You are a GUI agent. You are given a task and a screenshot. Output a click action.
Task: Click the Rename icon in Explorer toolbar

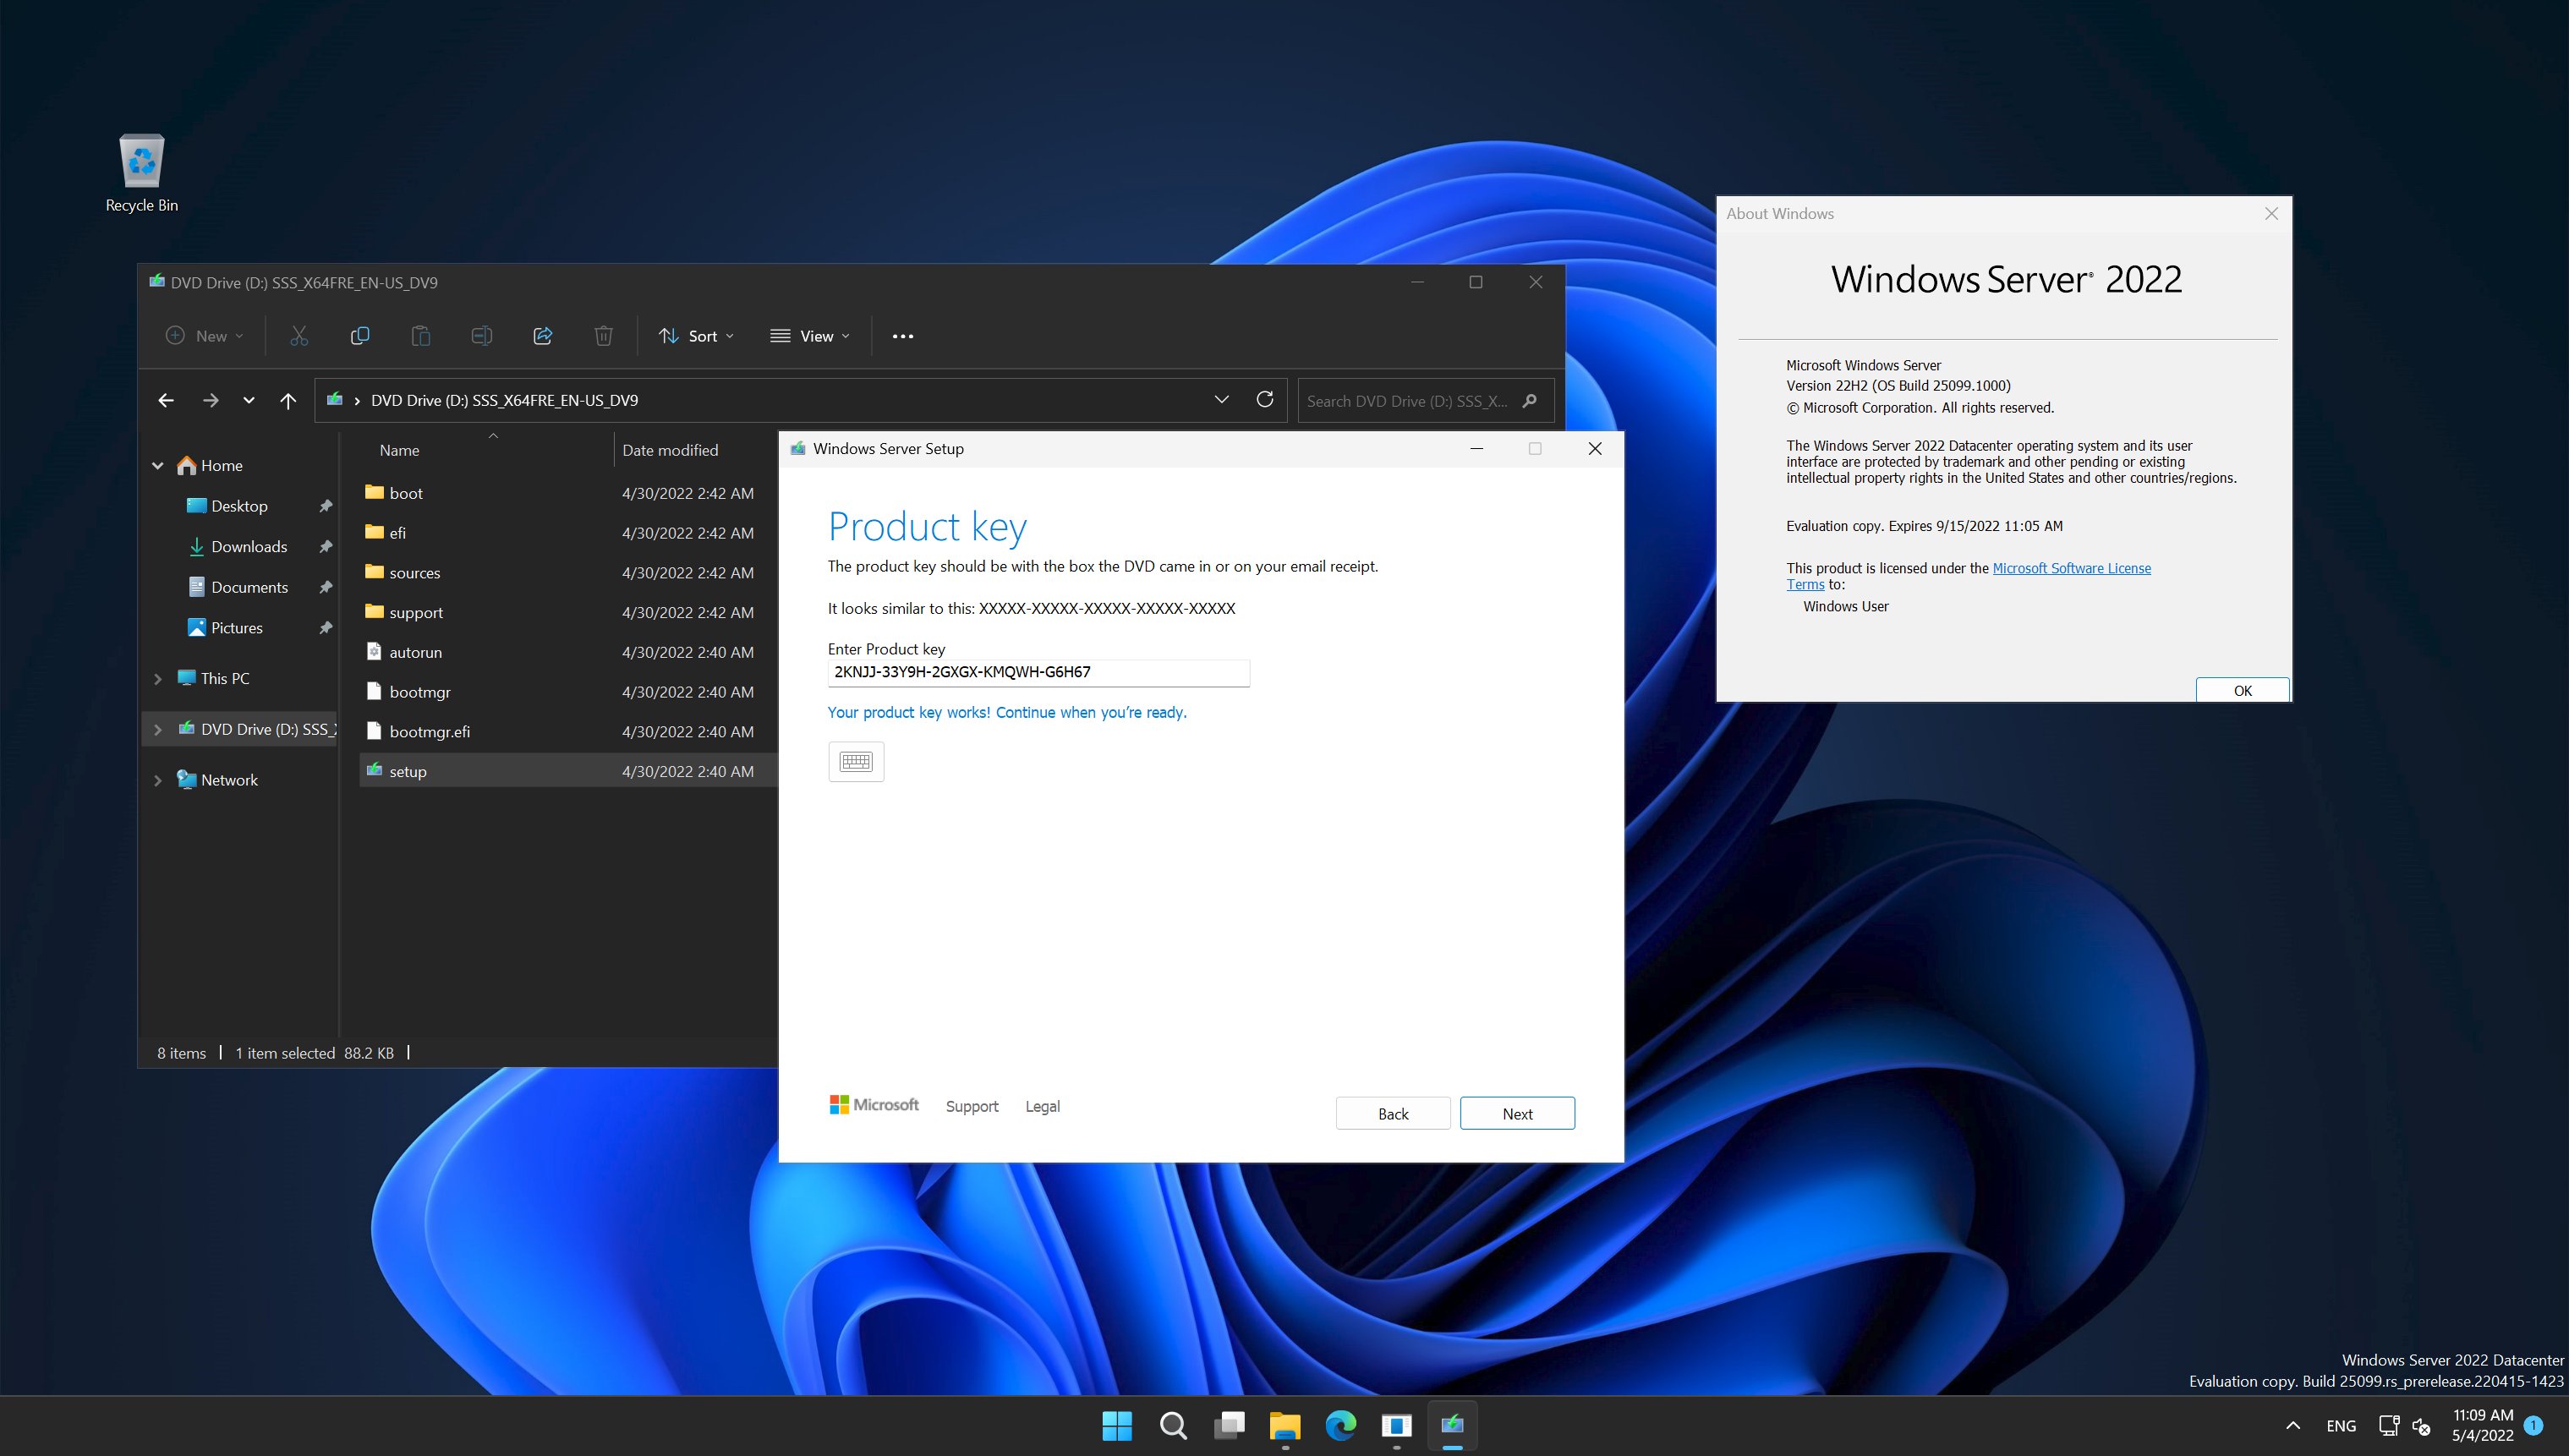coord(481,336)
